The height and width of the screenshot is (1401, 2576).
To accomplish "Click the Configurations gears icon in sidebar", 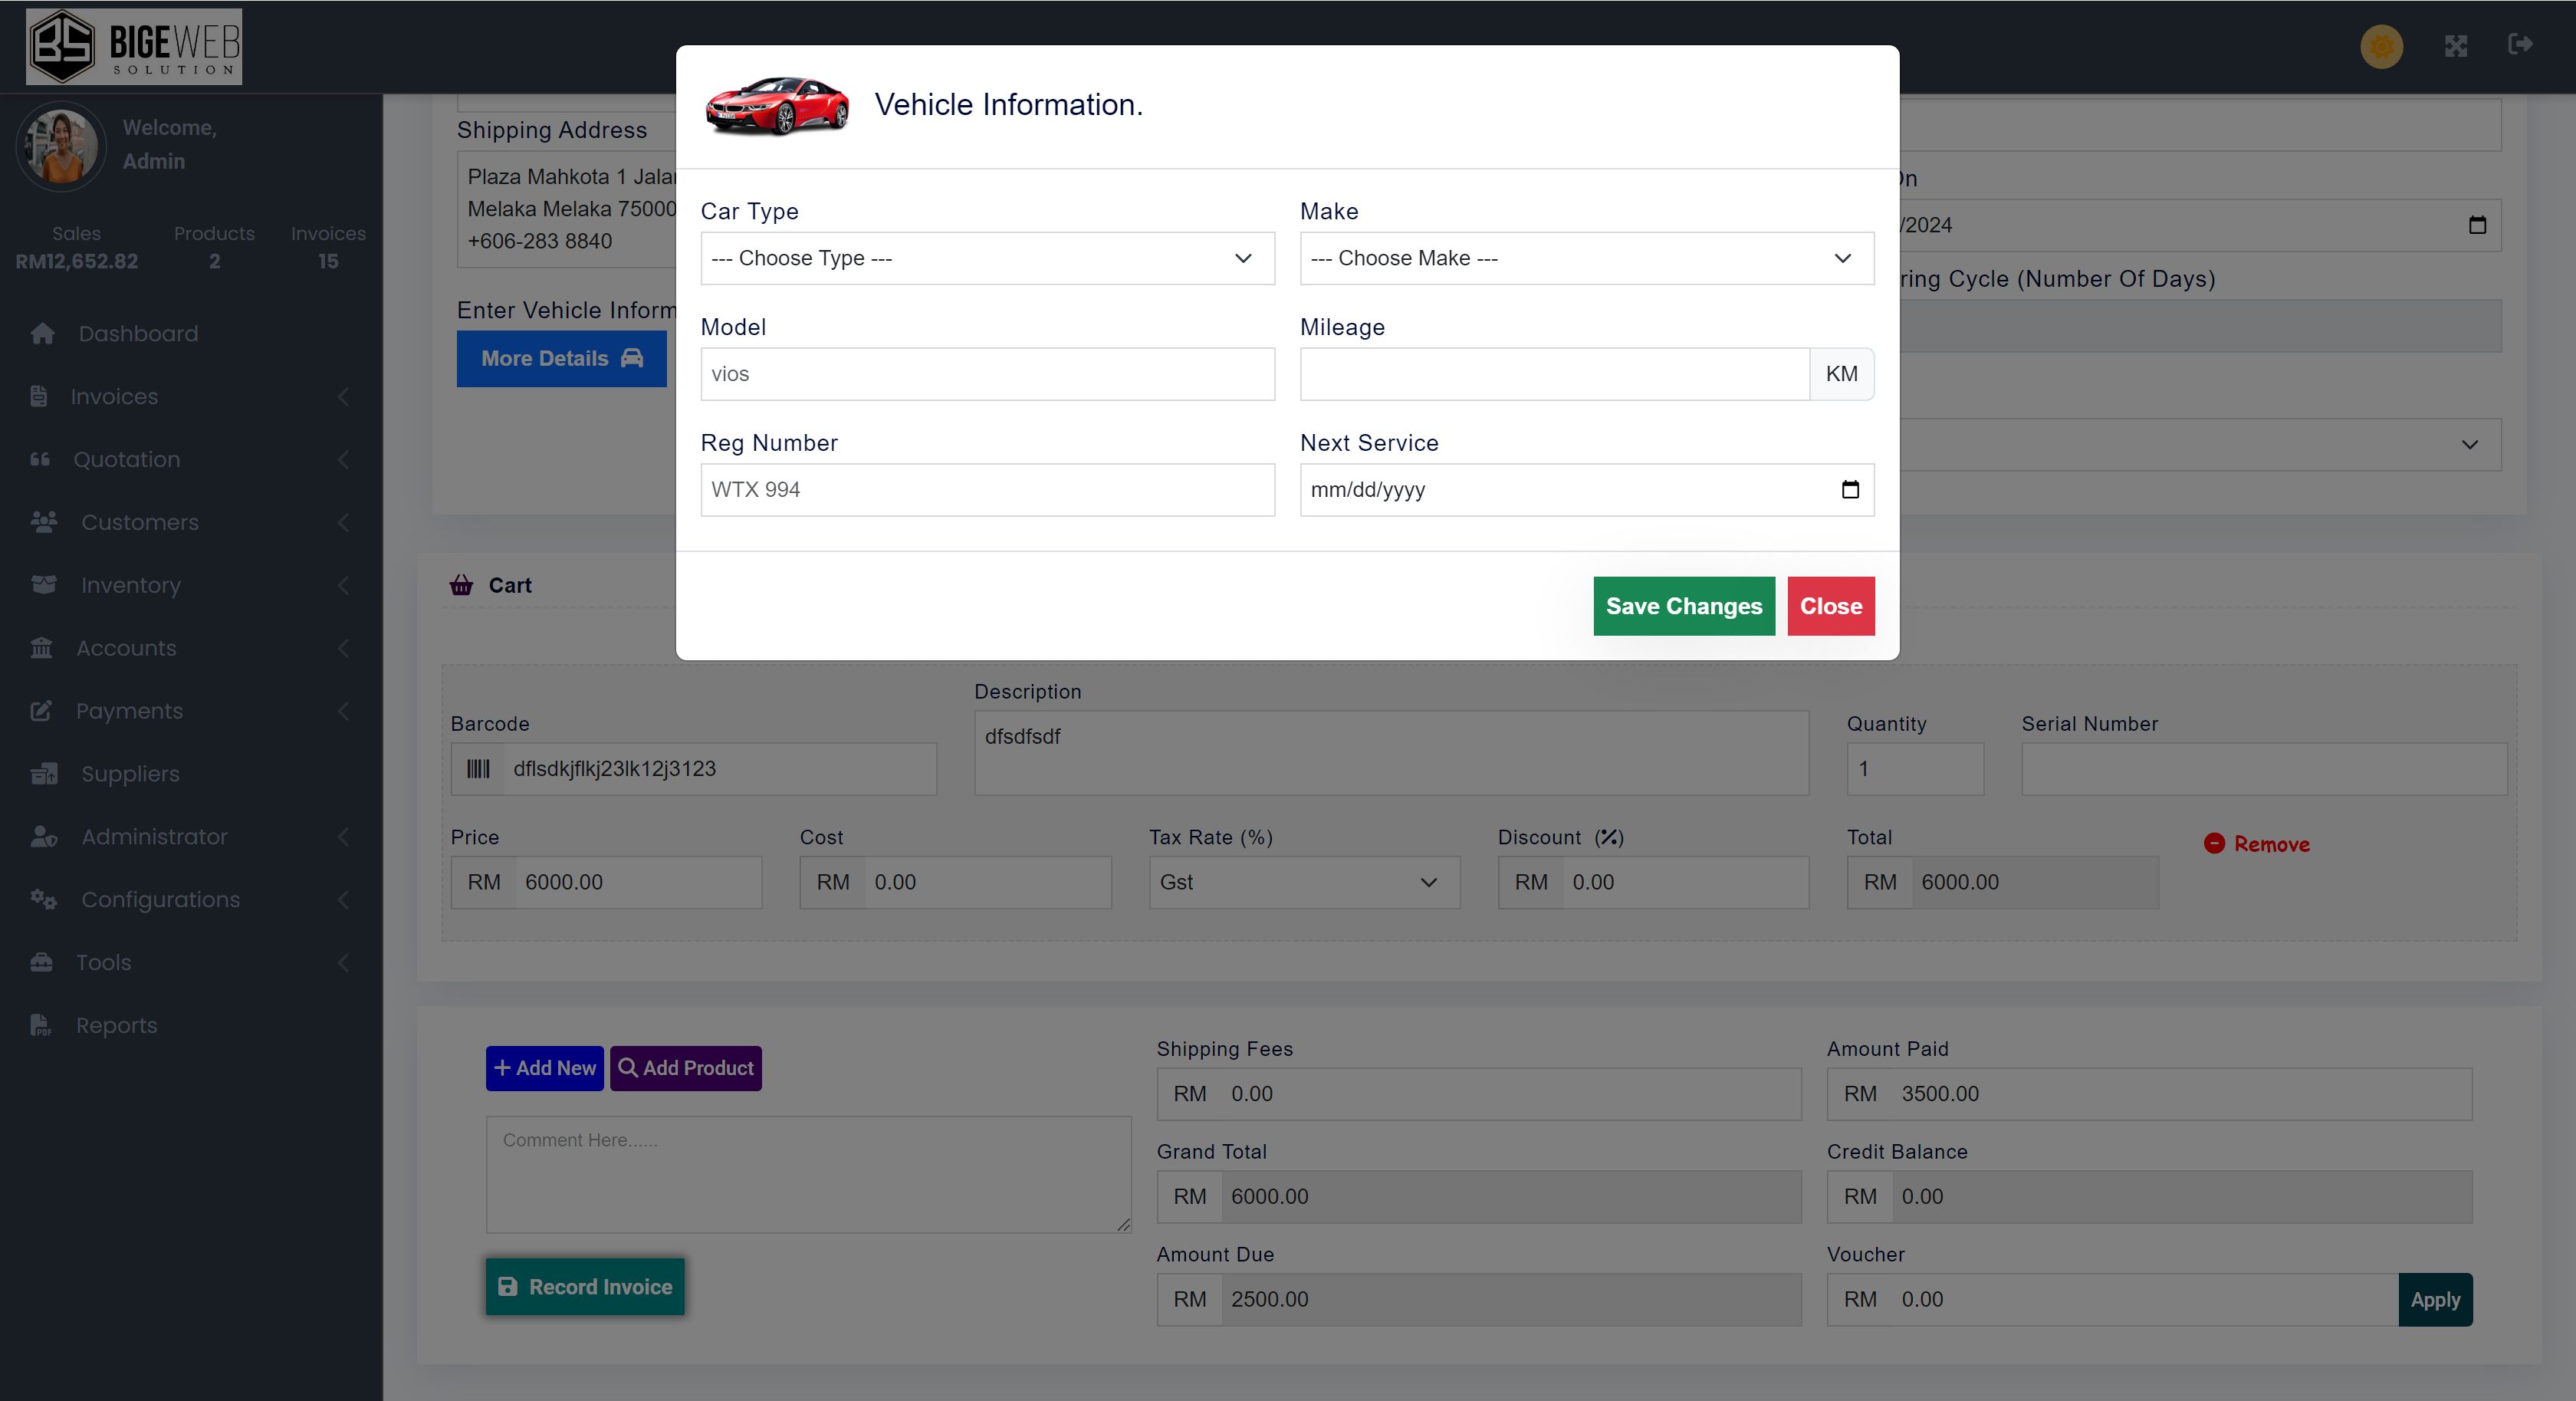I will [43, 899].
